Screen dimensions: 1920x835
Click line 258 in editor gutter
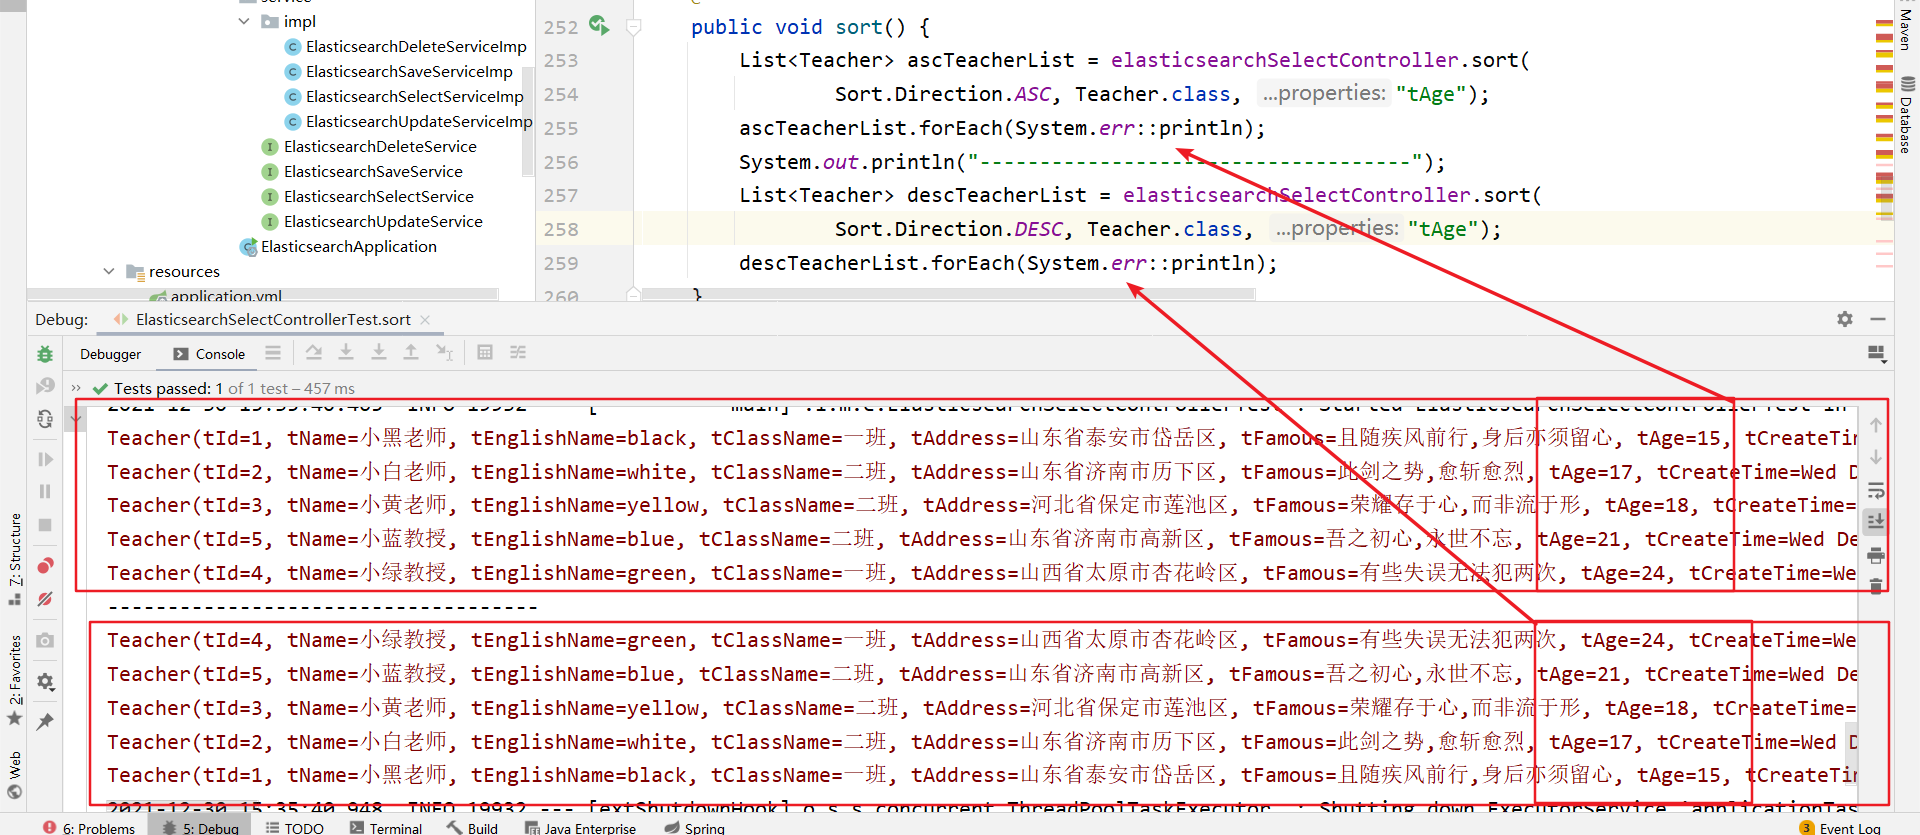click(x=561, y=229)
